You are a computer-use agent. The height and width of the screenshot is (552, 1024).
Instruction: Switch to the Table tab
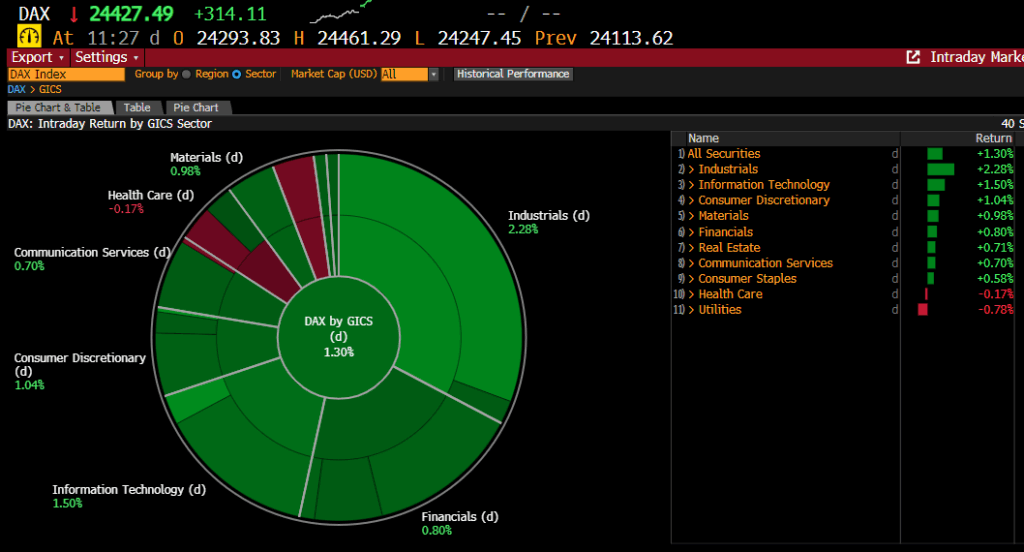137,107
